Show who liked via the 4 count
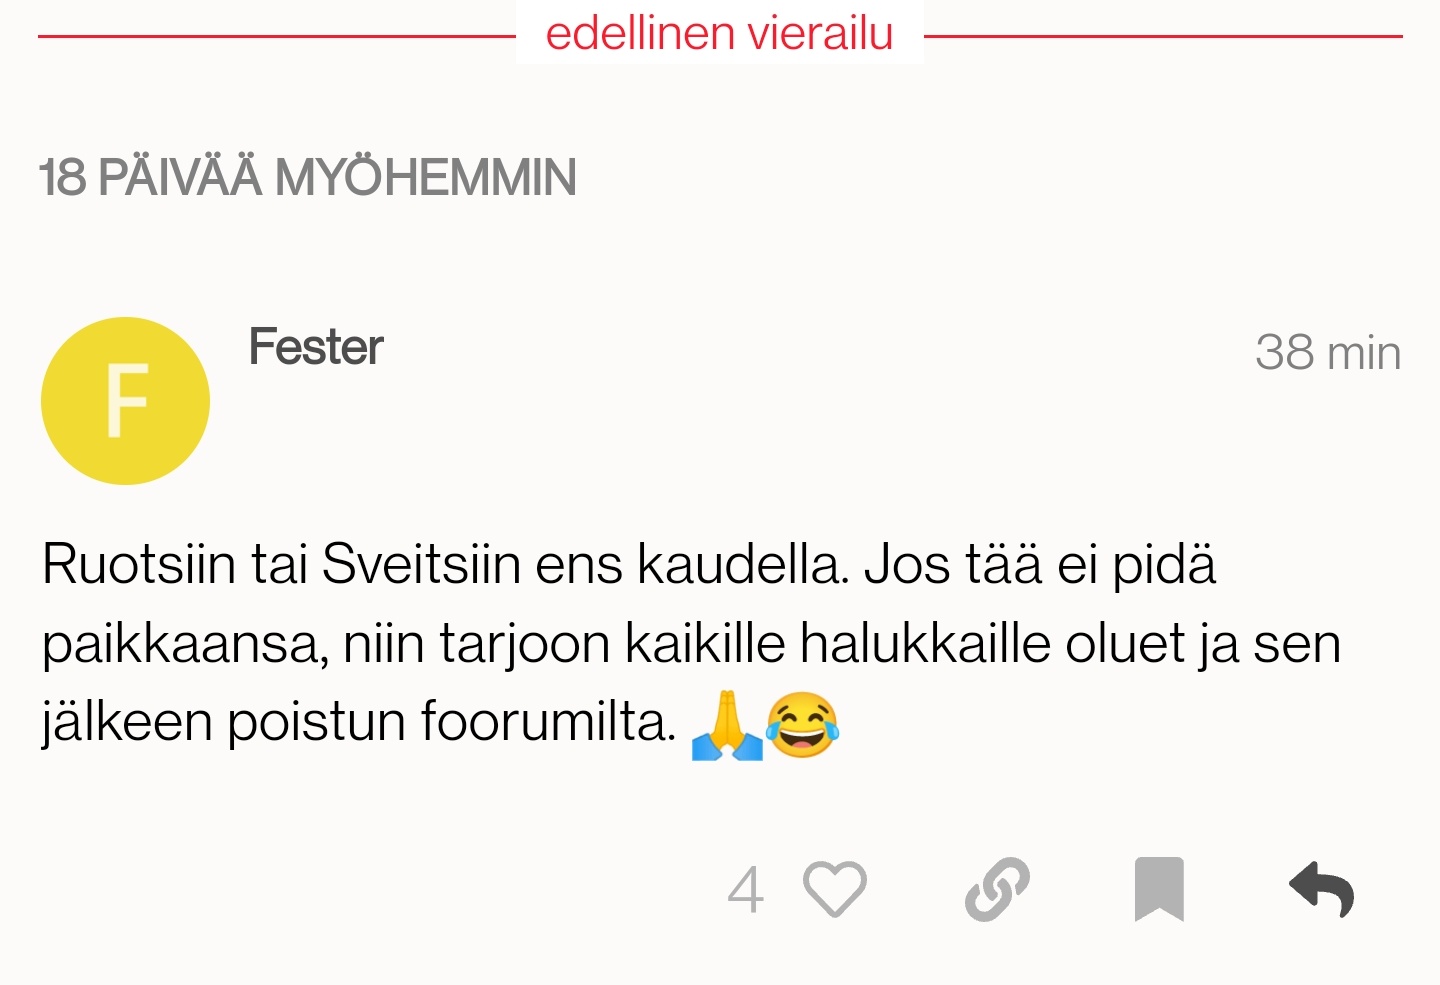 [746, 890]
